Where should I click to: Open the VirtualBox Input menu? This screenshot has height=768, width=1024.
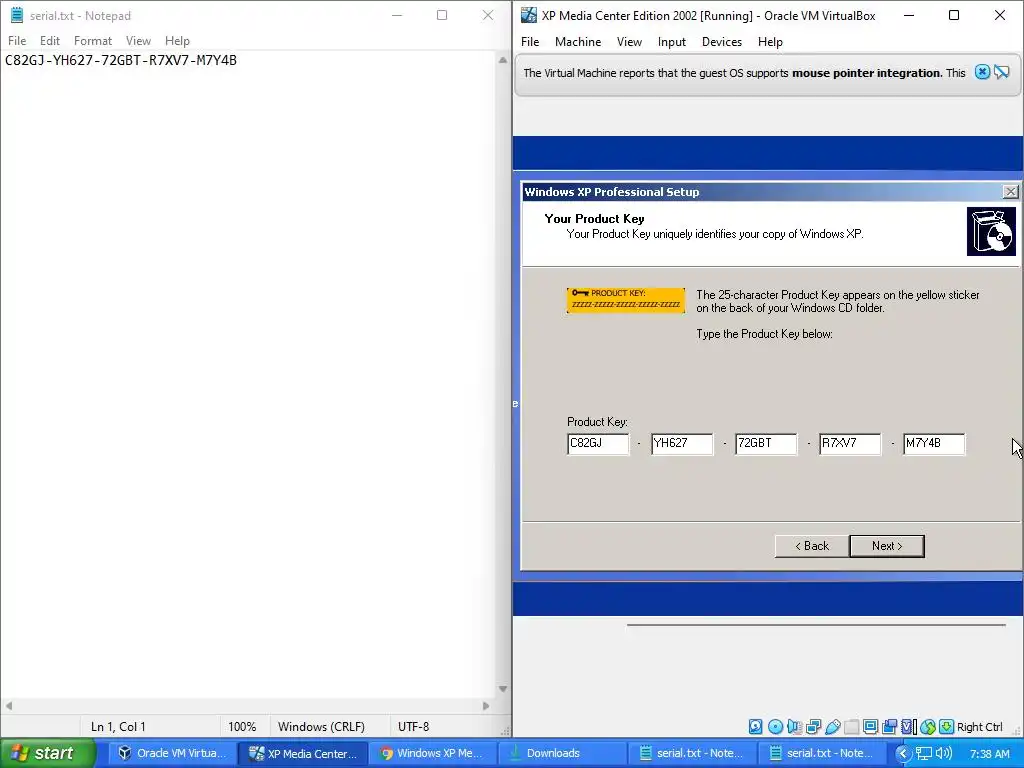(671, 42)
